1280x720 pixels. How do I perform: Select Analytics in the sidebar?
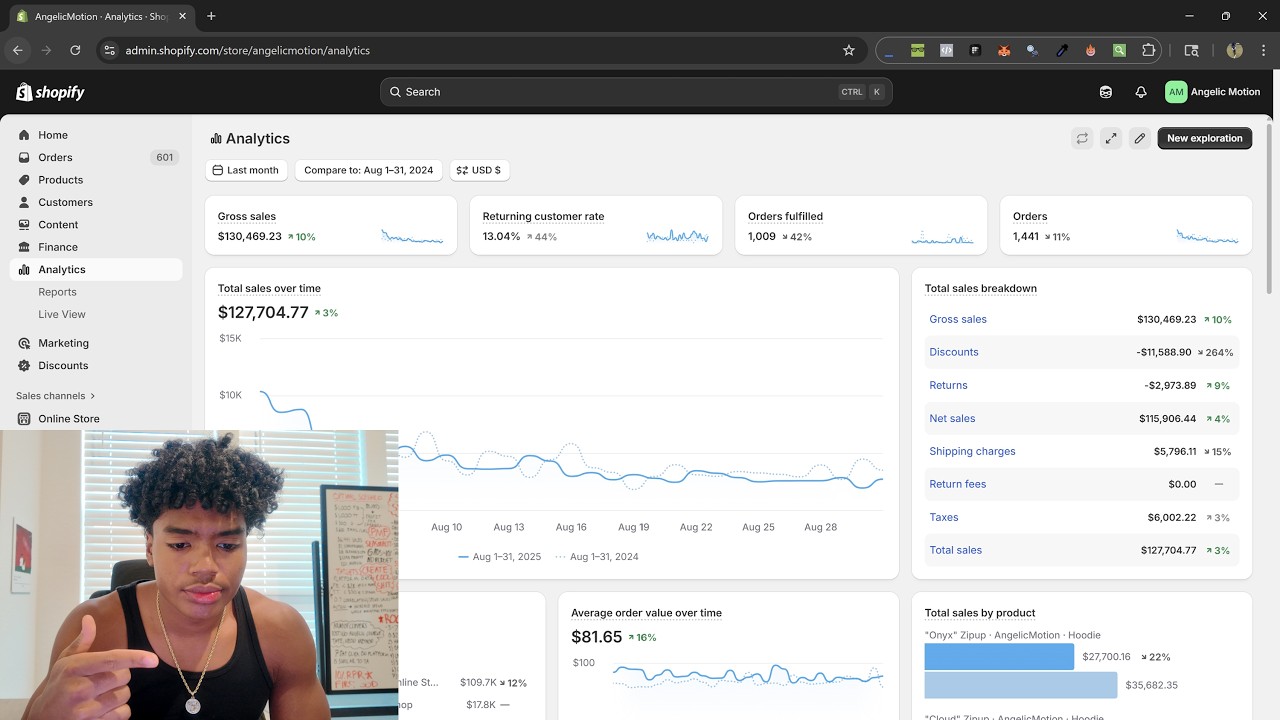[x=96, y=270]
